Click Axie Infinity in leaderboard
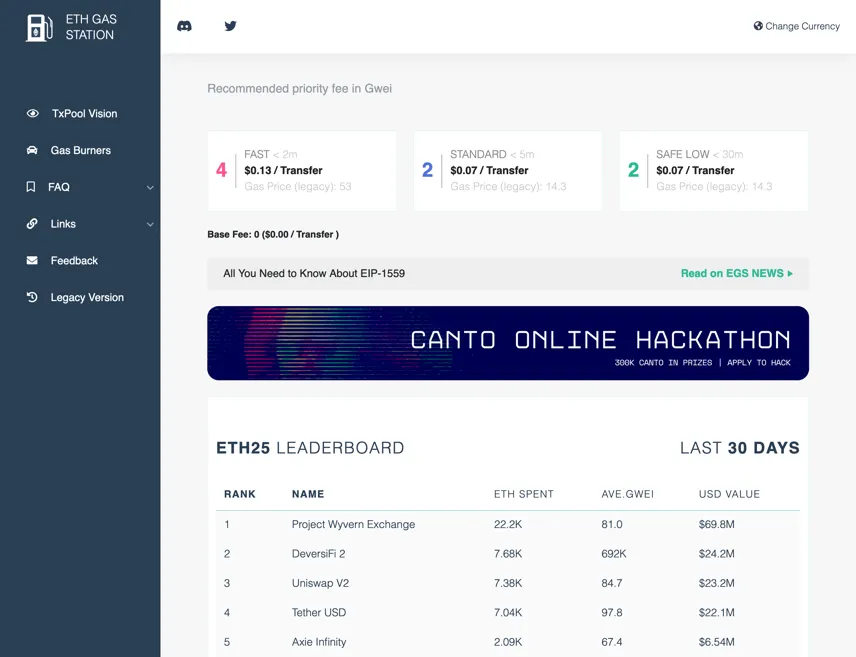 pyautogui.click(x=319, y=642)
